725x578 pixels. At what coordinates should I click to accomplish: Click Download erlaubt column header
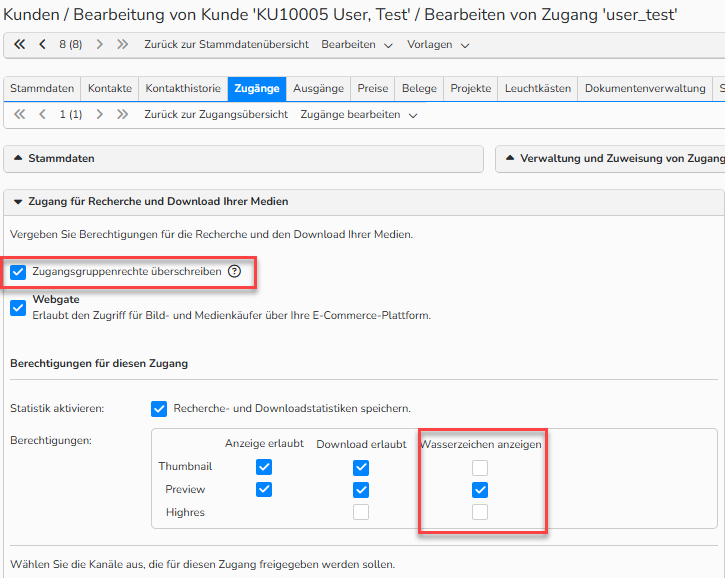362,444
